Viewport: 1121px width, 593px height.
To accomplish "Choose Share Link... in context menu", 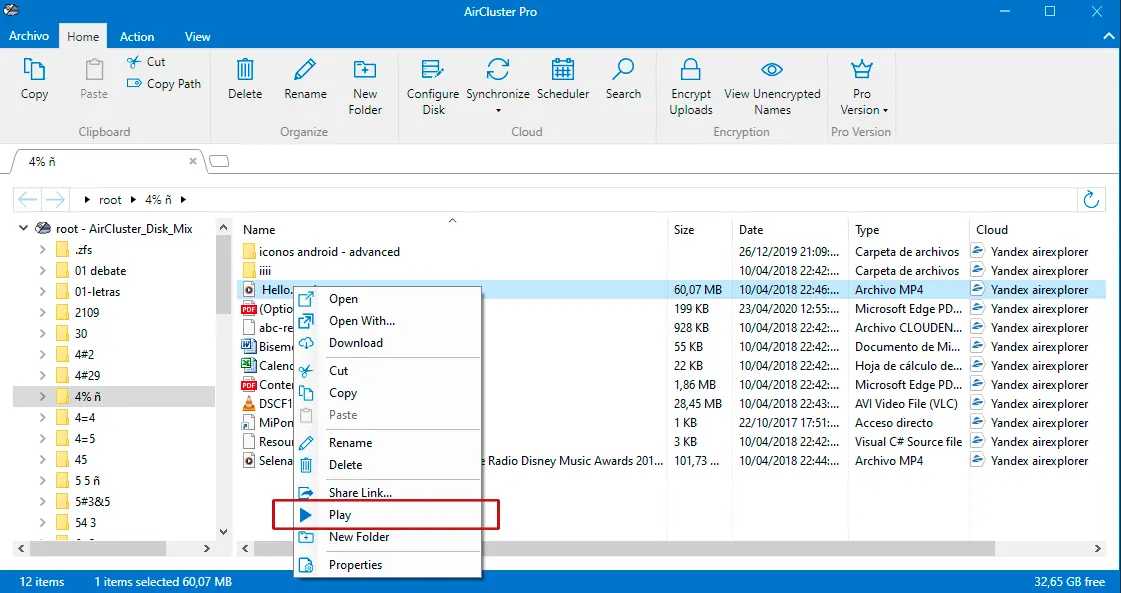I will 387,493.
